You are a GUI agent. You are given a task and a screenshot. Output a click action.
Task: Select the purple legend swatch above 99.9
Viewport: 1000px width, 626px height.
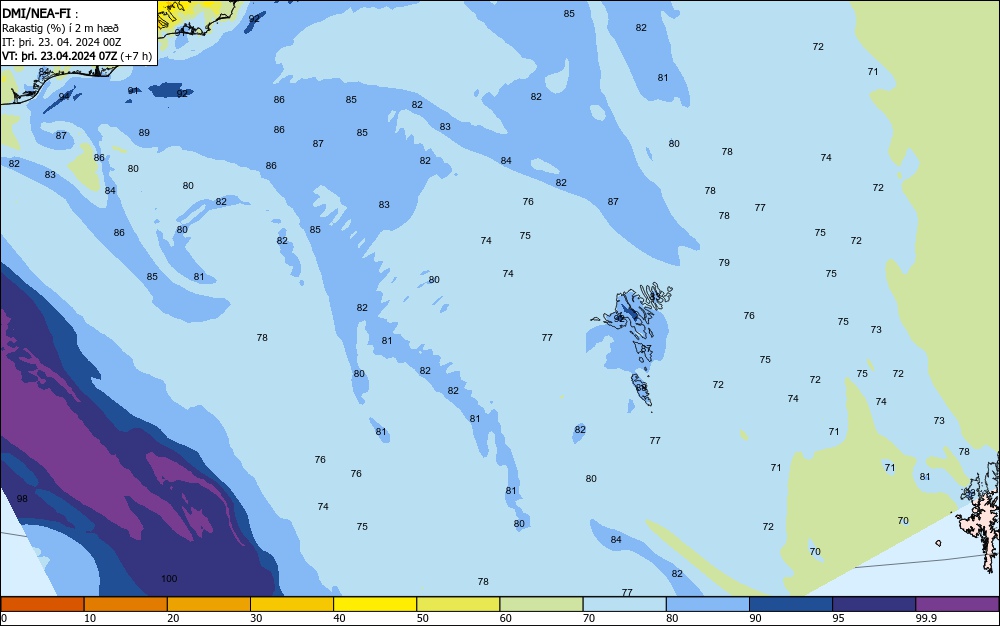click(x=957, y=604)
